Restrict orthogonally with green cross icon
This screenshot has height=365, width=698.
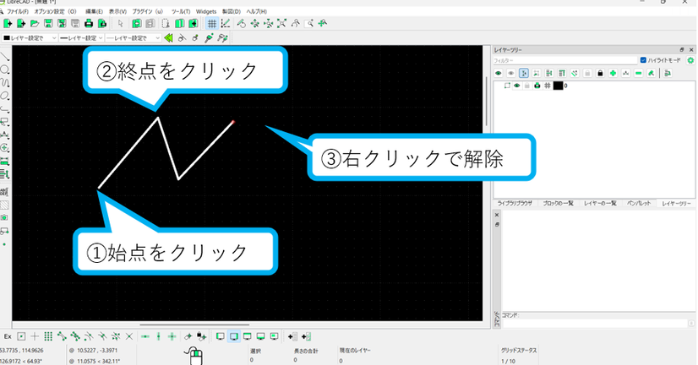click(x=172, y=337)
